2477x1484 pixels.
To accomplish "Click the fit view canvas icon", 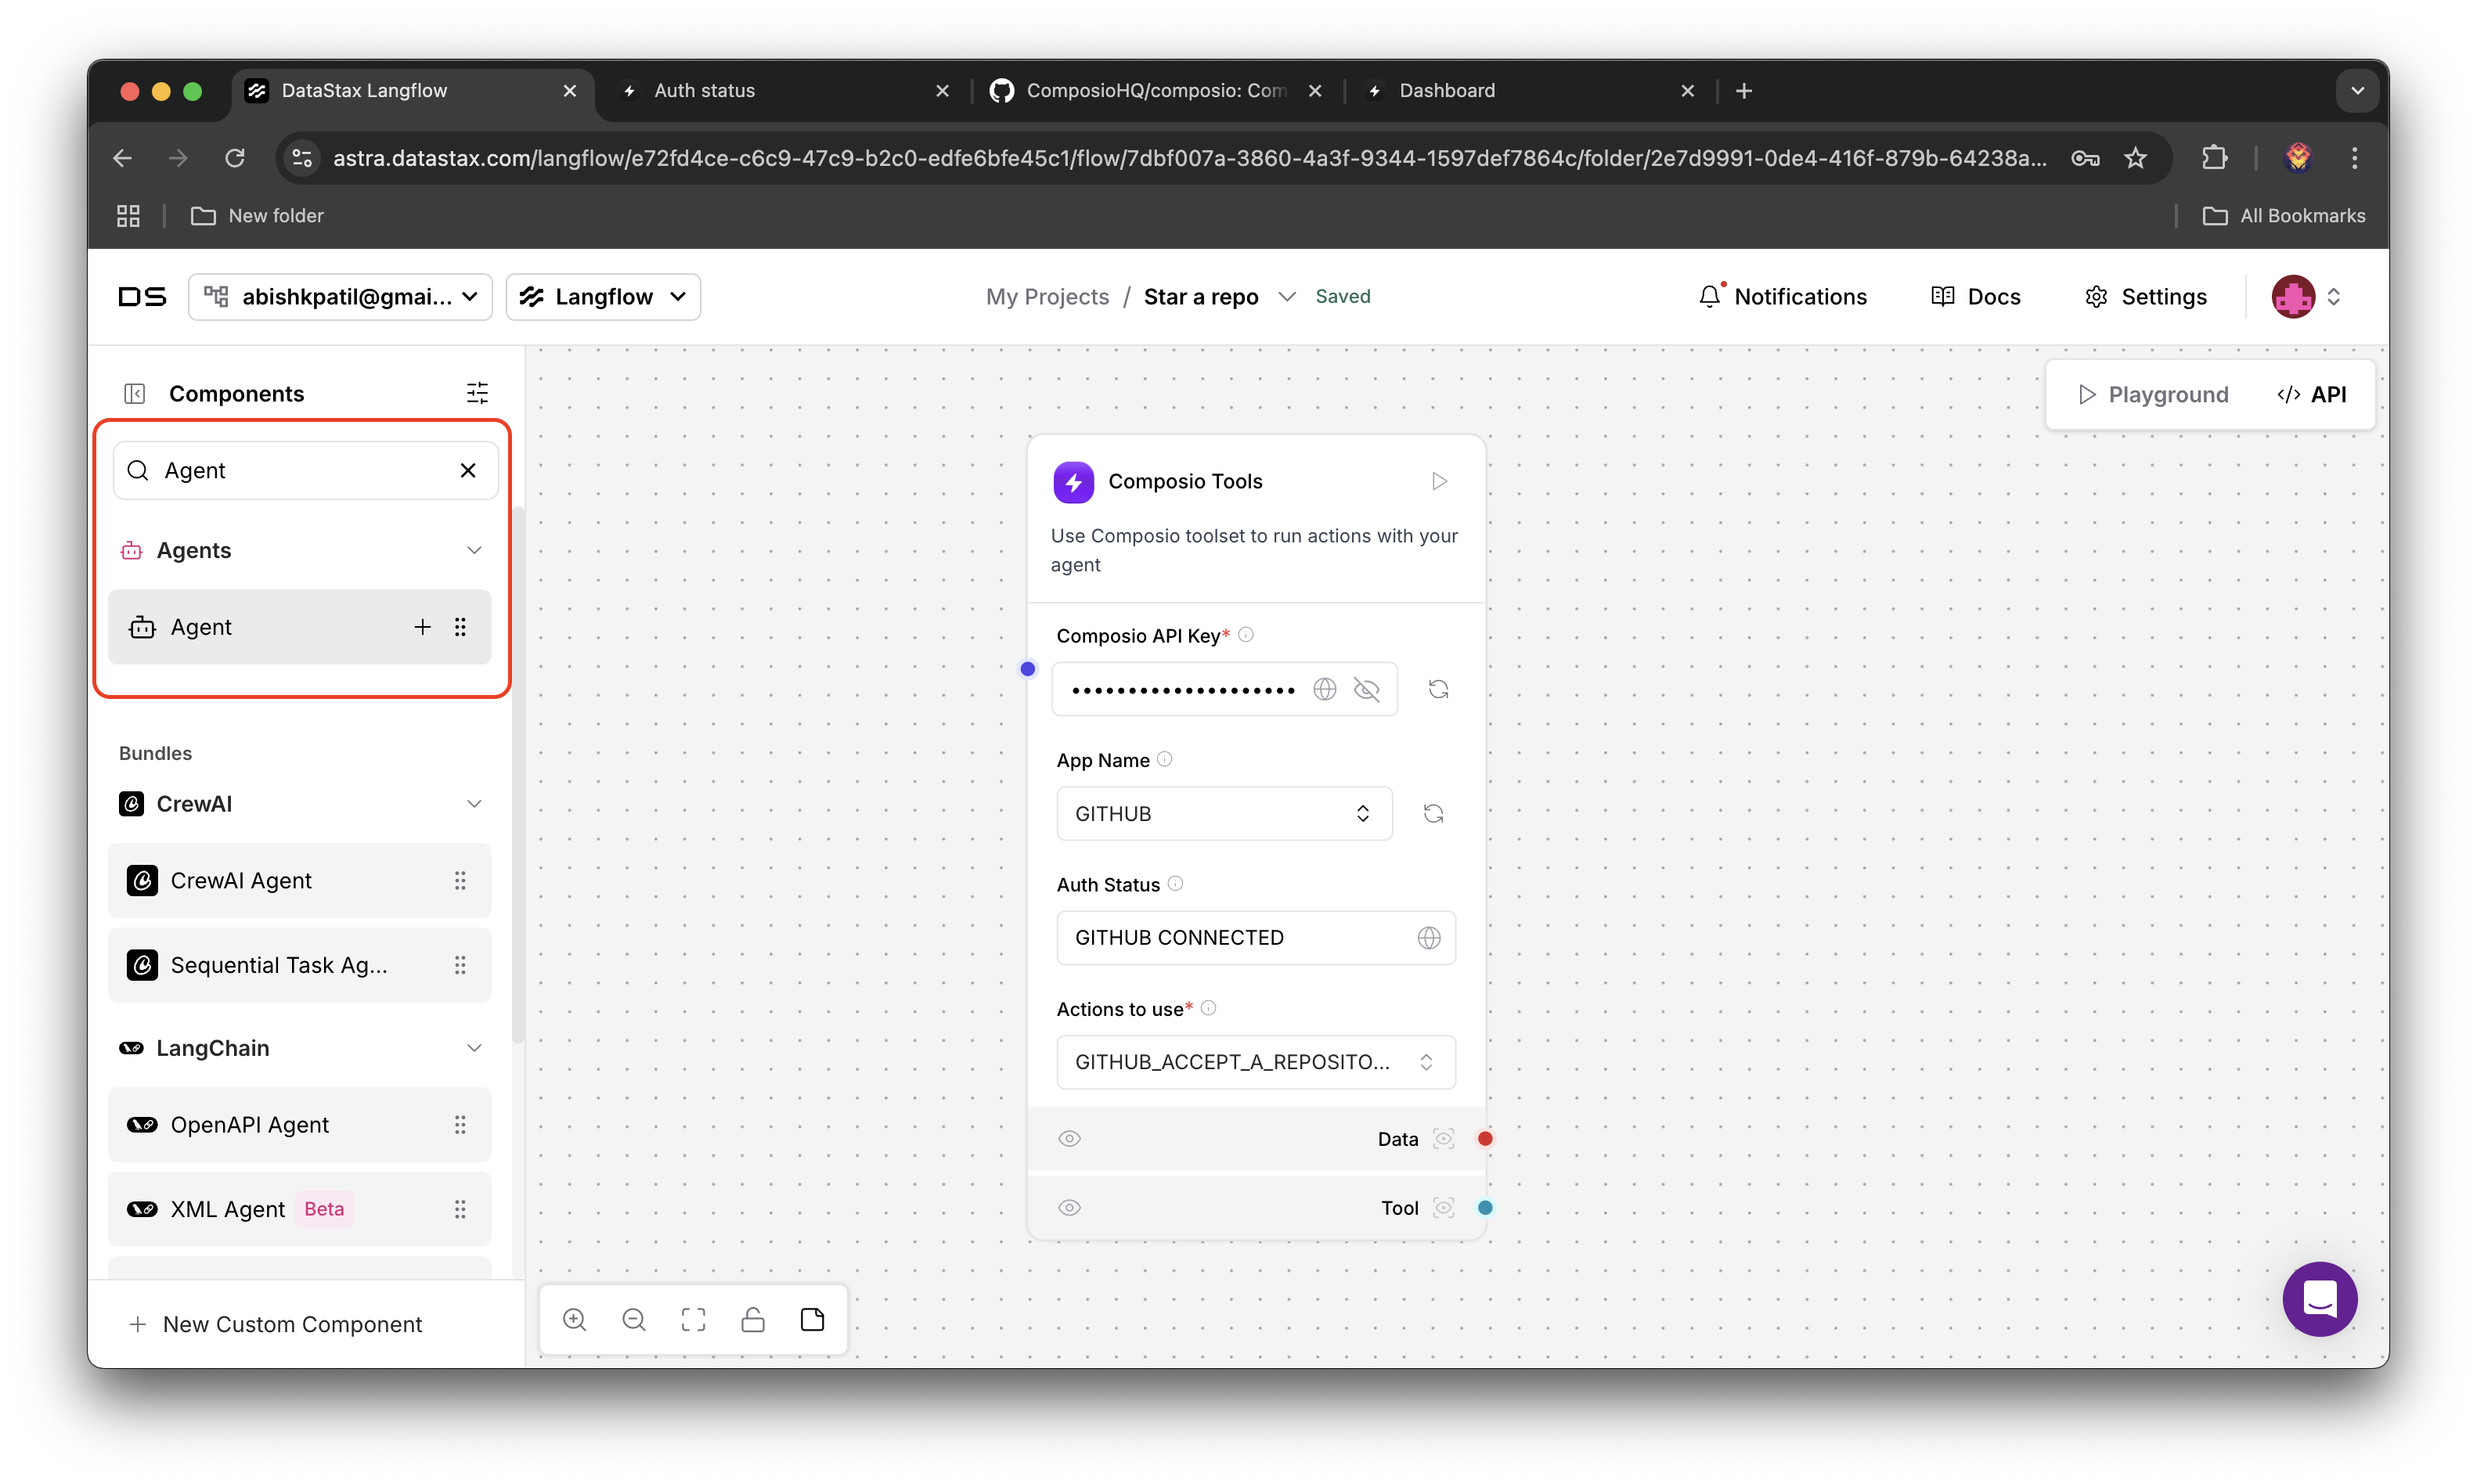I will tap(693, 1320).
